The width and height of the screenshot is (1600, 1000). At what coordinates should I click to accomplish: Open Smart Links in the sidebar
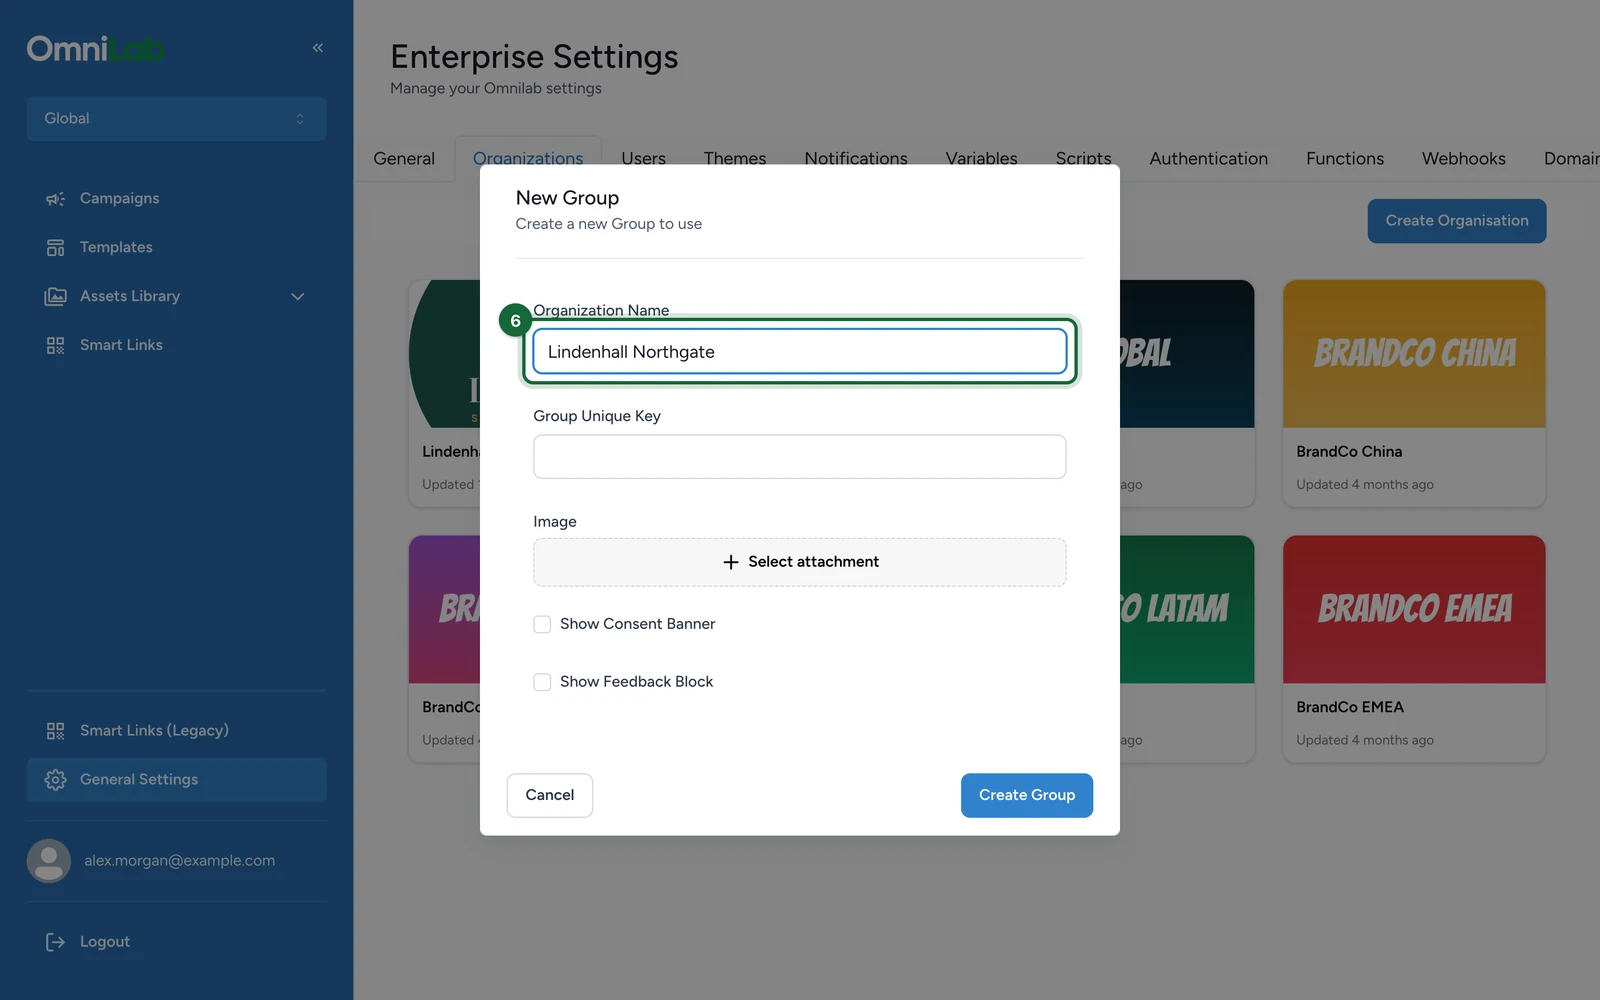click(176, 346)
